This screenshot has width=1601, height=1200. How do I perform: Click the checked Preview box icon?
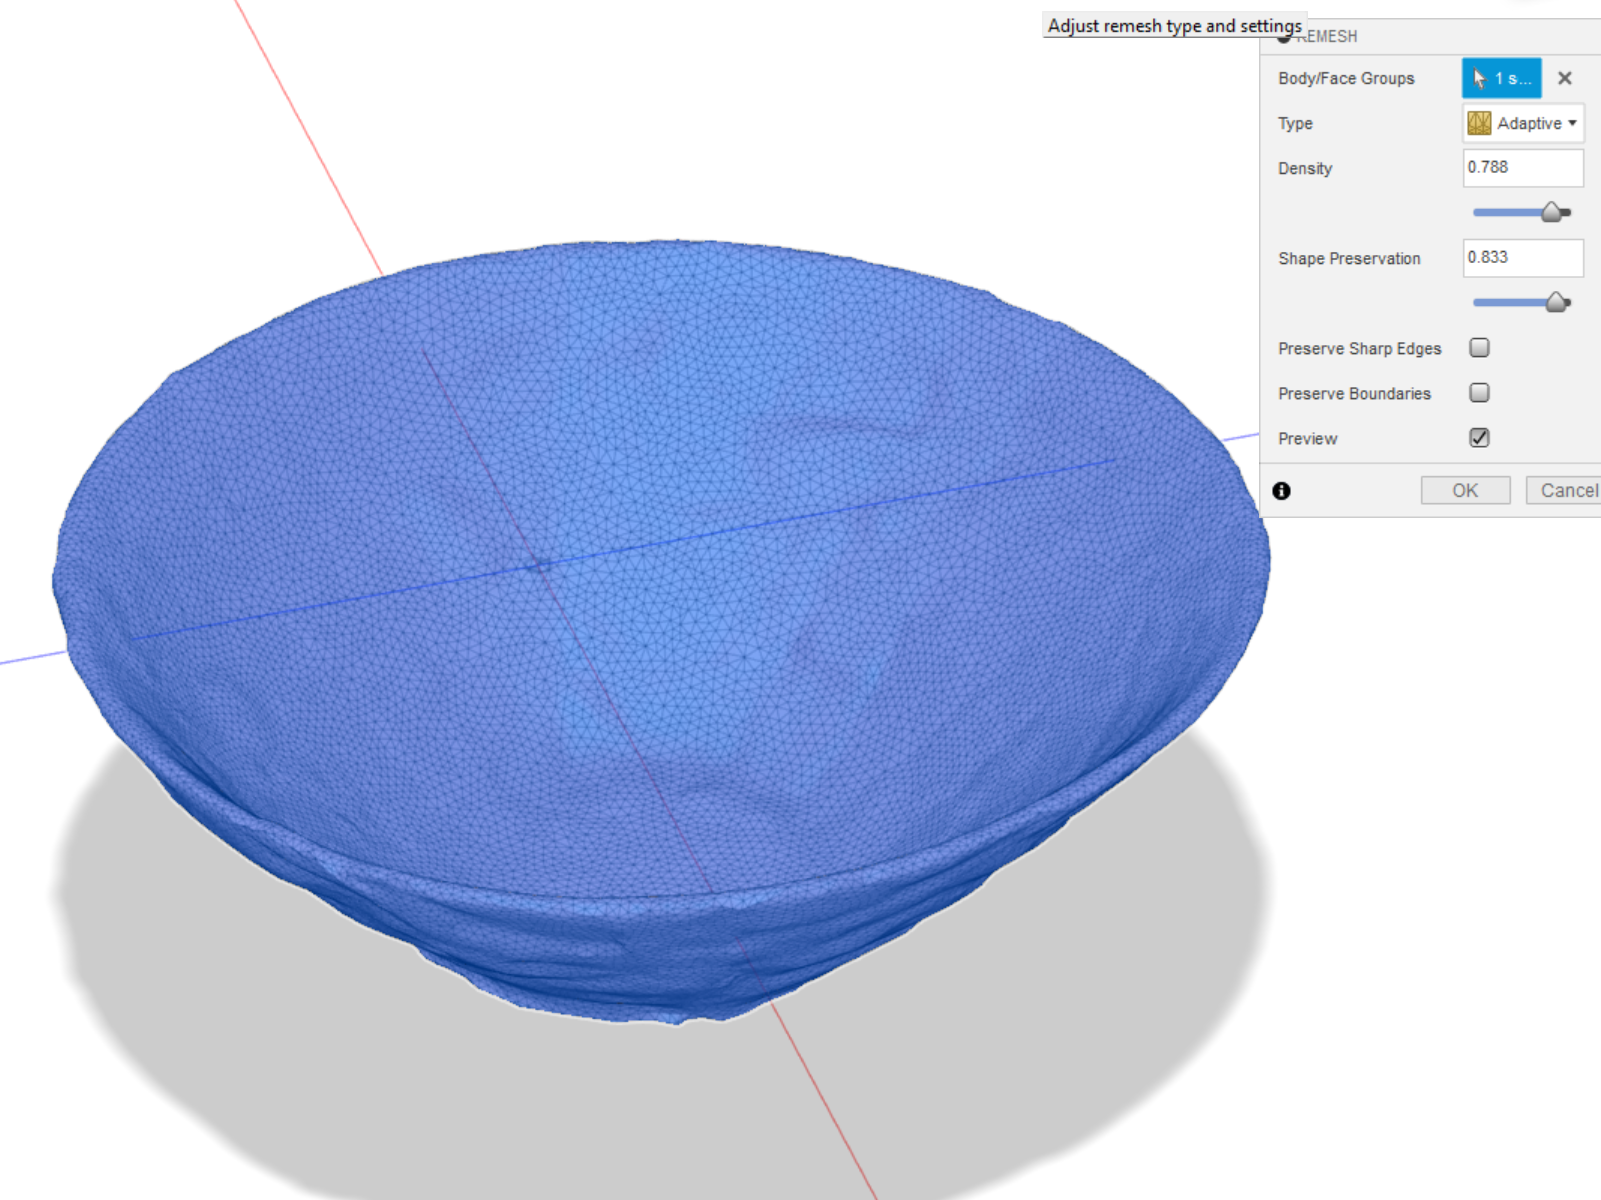tap(1479, 437)
